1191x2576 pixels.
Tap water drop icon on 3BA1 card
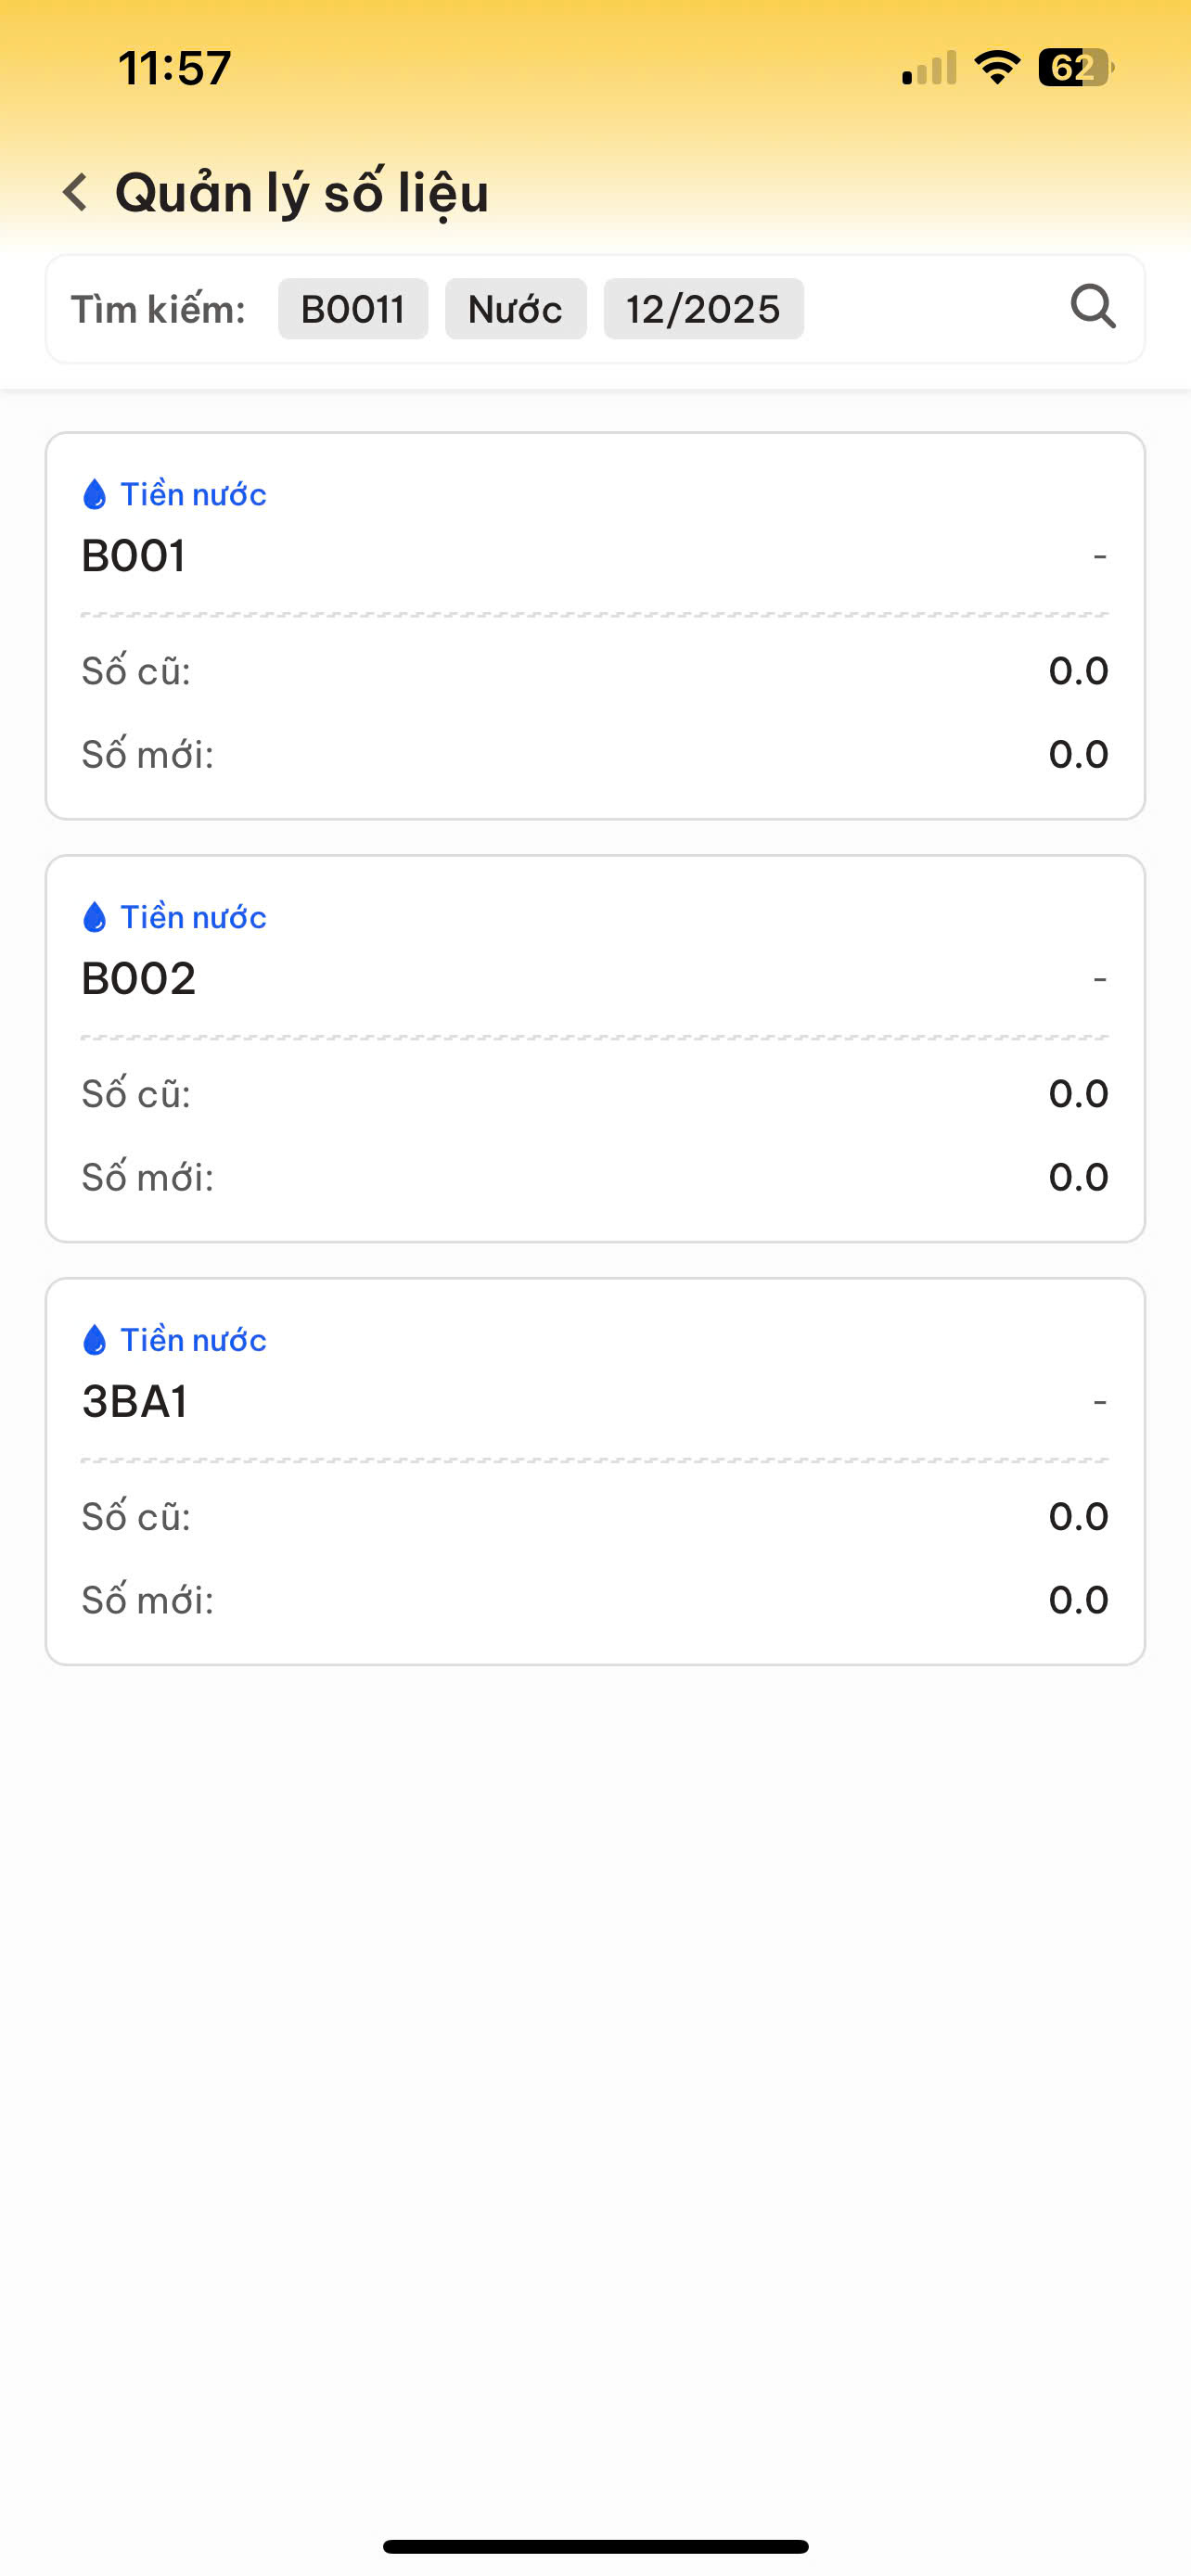tap(94, 1340)
